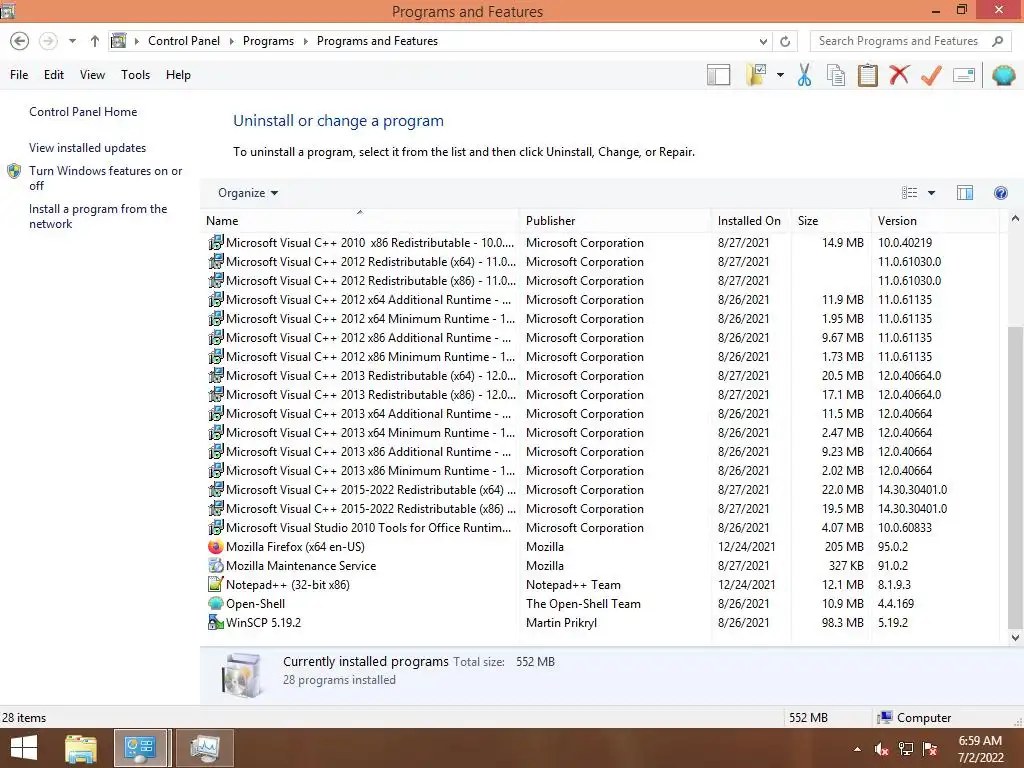
Task: Click the blue Help question icon
Action: (1000, 193)
